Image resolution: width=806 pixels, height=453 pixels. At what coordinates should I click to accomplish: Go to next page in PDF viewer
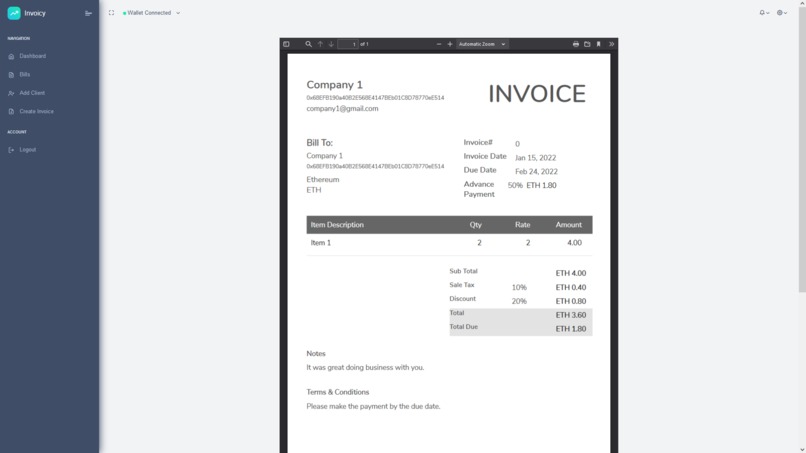tap(331, 44)
